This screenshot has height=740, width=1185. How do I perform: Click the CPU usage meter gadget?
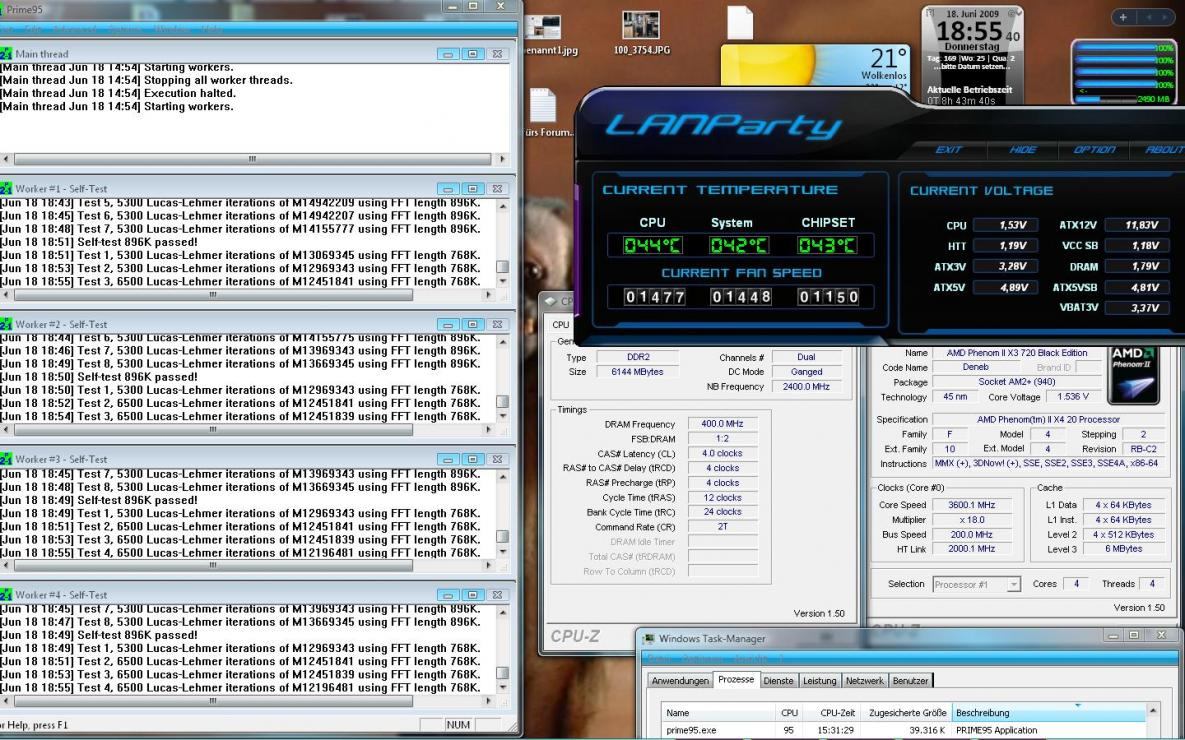1125,73
